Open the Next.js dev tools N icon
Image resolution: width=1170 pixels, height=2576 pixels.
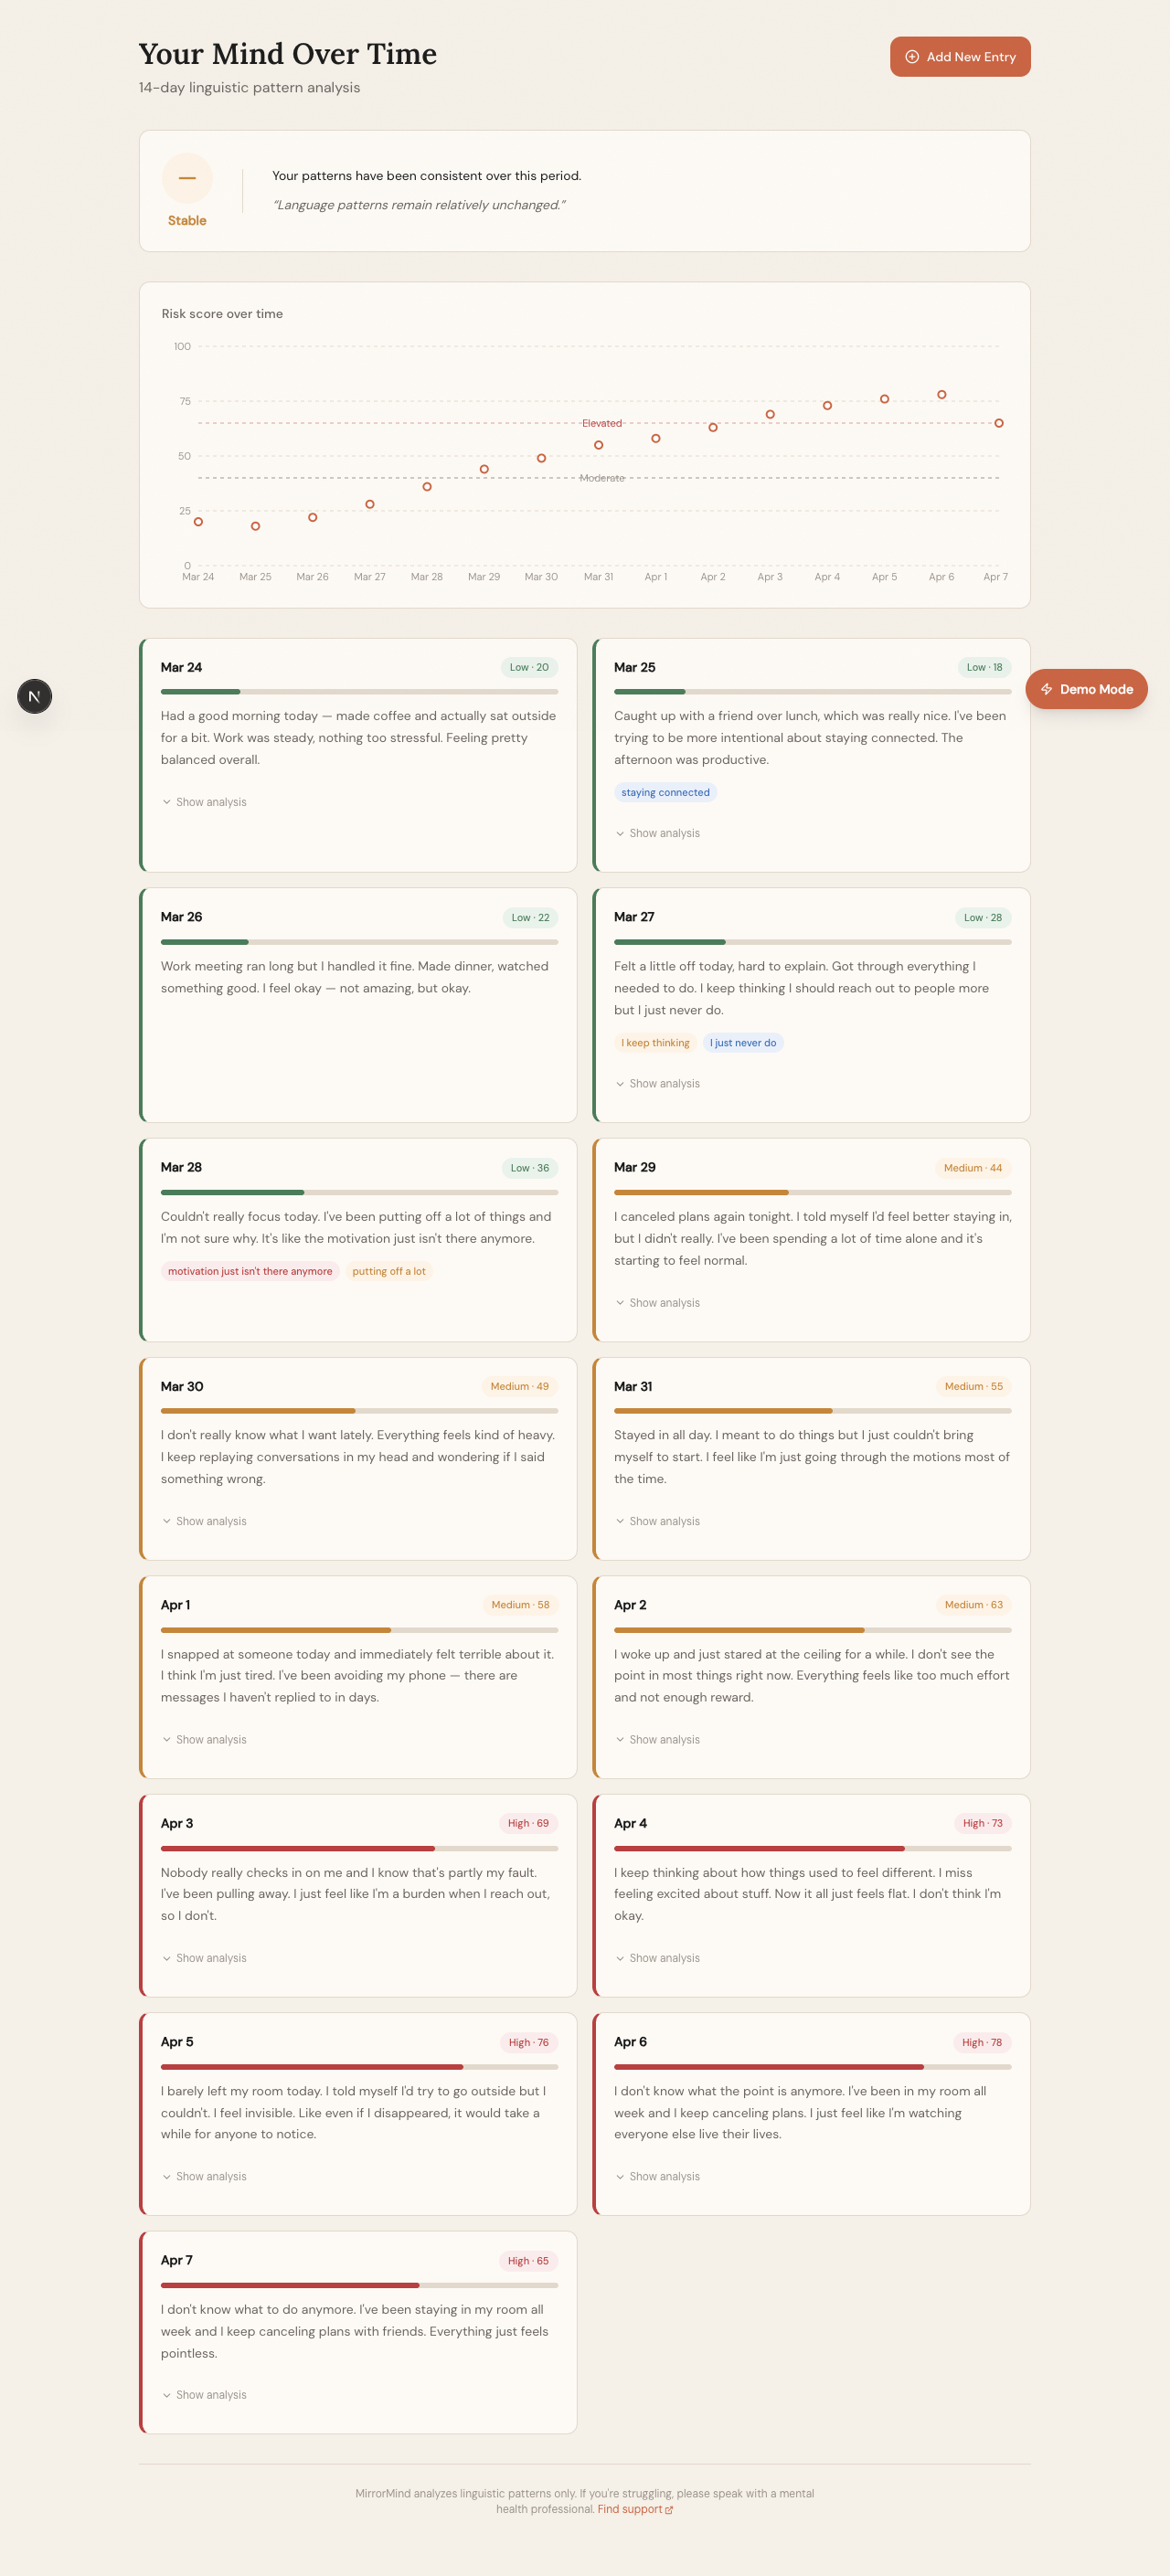pos(35,696)
